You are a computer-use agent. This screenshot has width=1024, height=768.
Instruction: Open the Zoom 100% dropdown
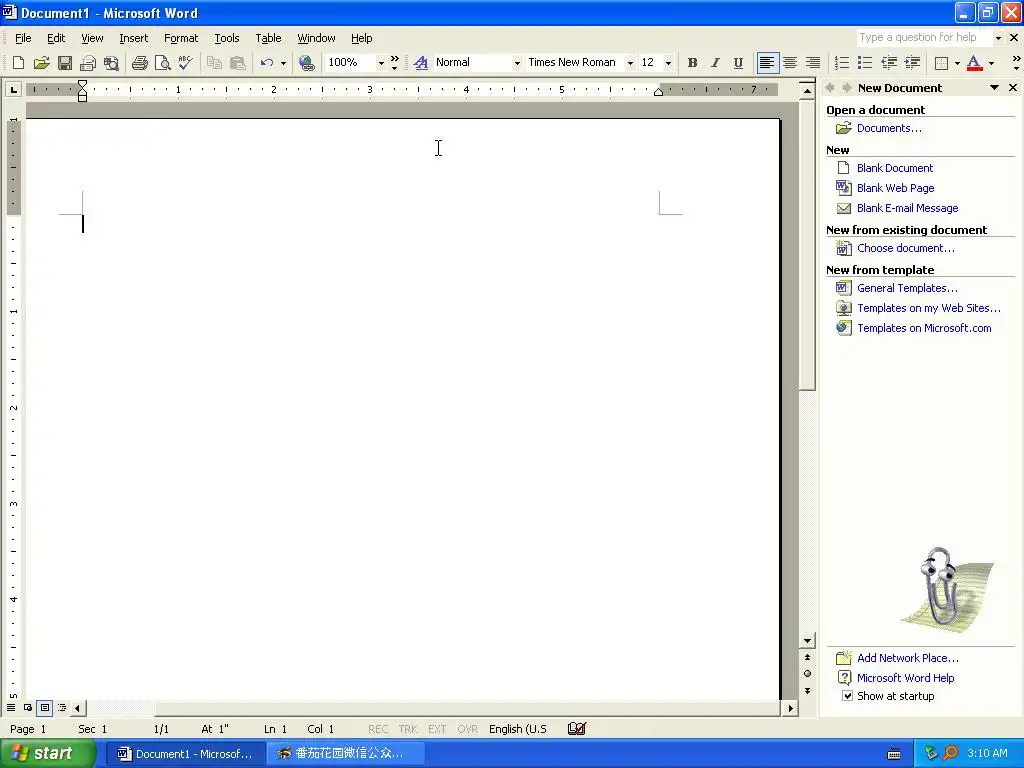(x=381, y=63)
